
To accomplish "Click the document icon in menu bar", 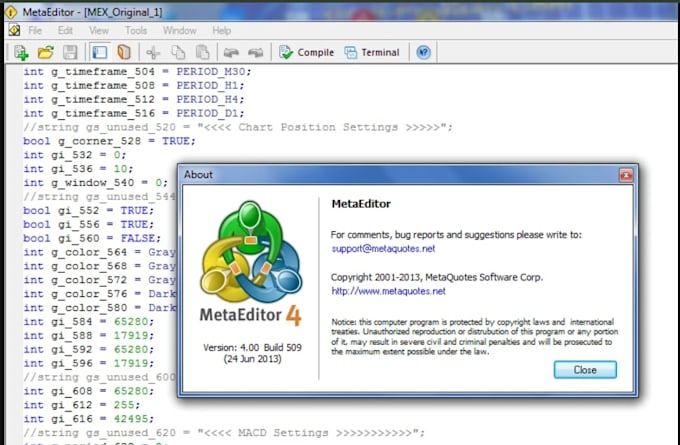I will click(x=14, y=30).
